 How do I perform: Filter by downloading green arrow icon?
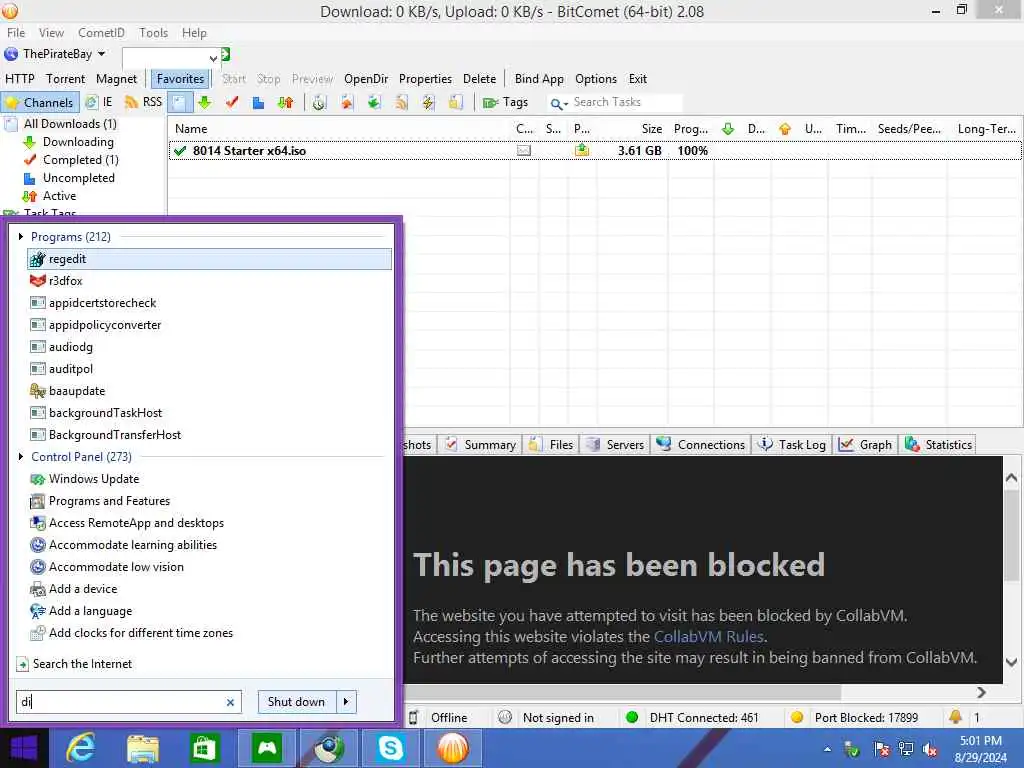(x=205, y=103)
